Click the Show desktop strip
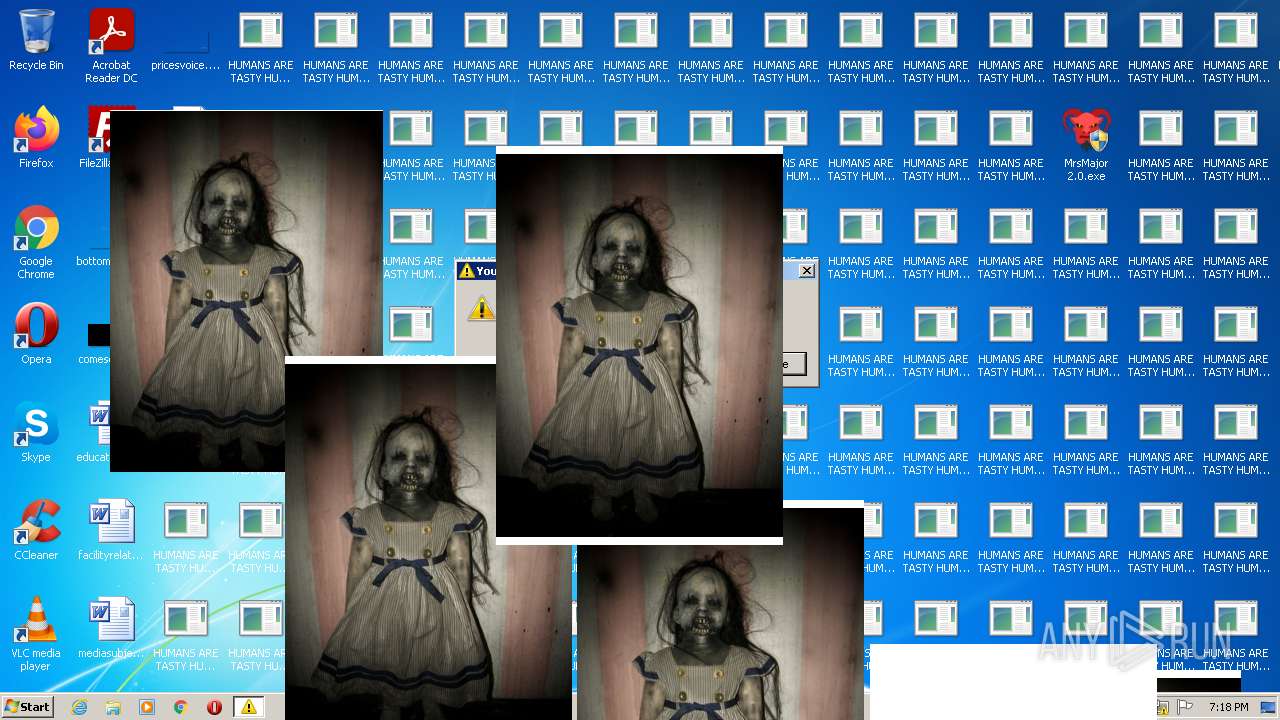 pyautogui.click(x=1269, y=707)
